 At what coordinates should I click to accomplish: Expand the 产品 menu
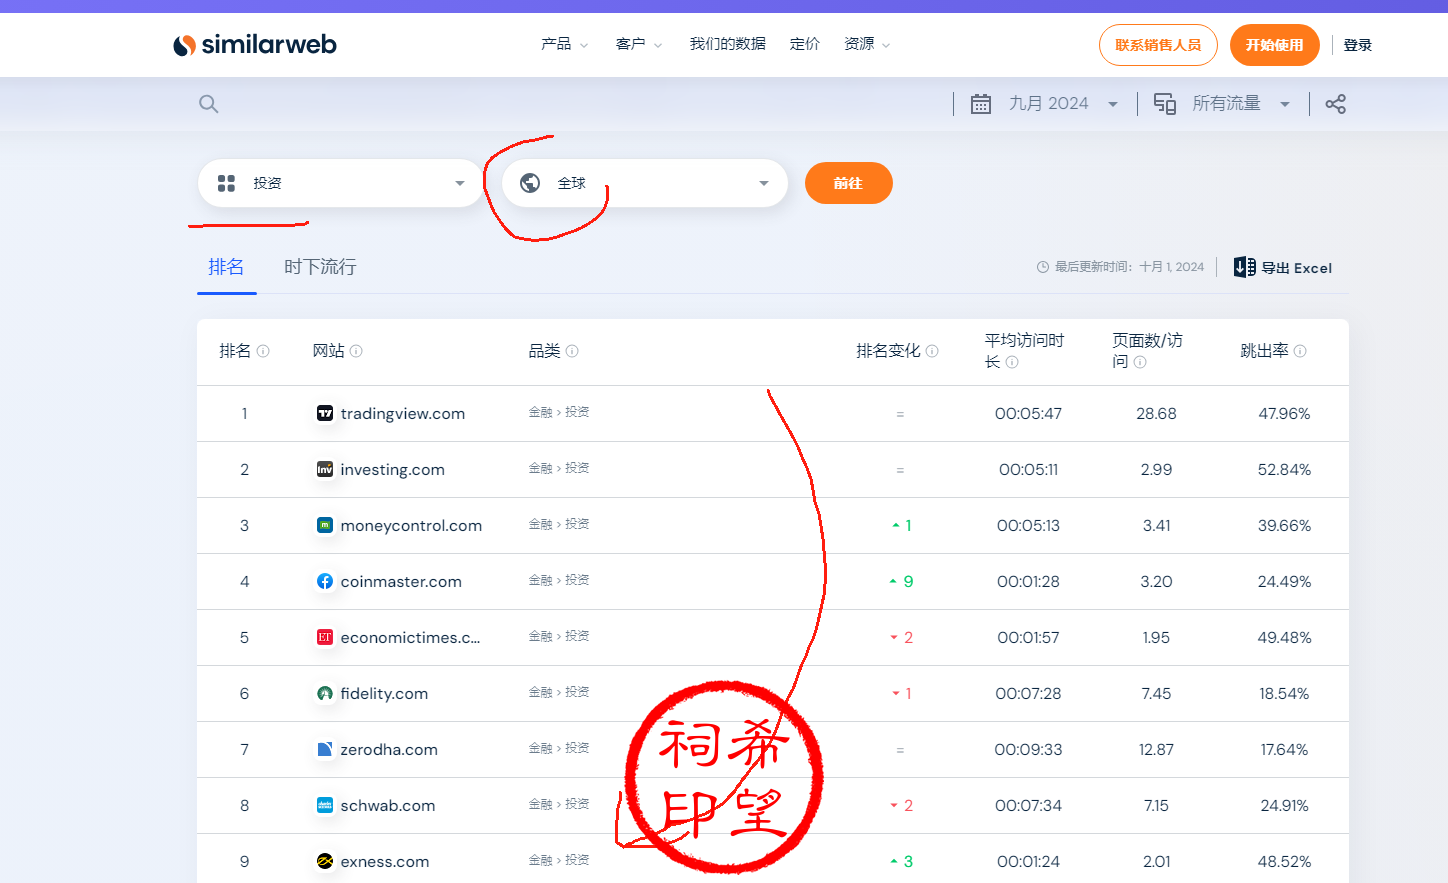click(565, 44)
